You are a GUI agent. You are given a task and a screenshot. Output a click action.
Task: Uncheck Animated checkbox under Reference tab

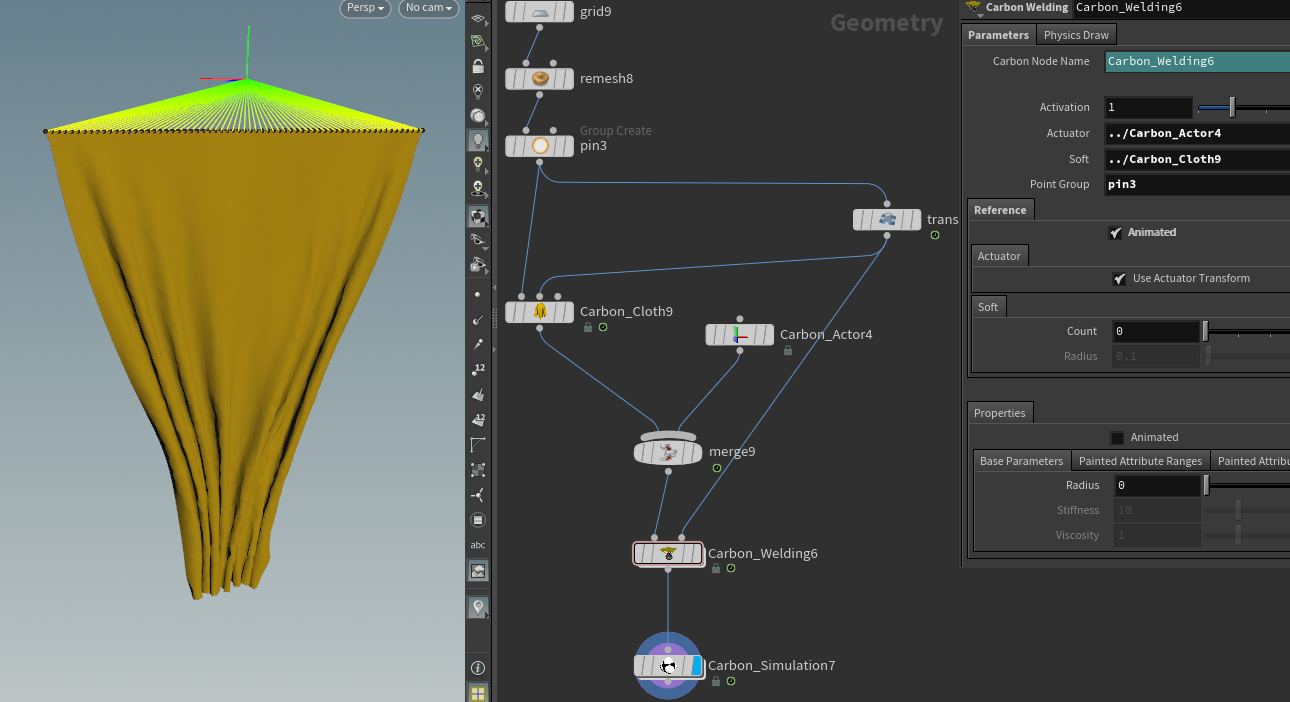(1115, 232)
